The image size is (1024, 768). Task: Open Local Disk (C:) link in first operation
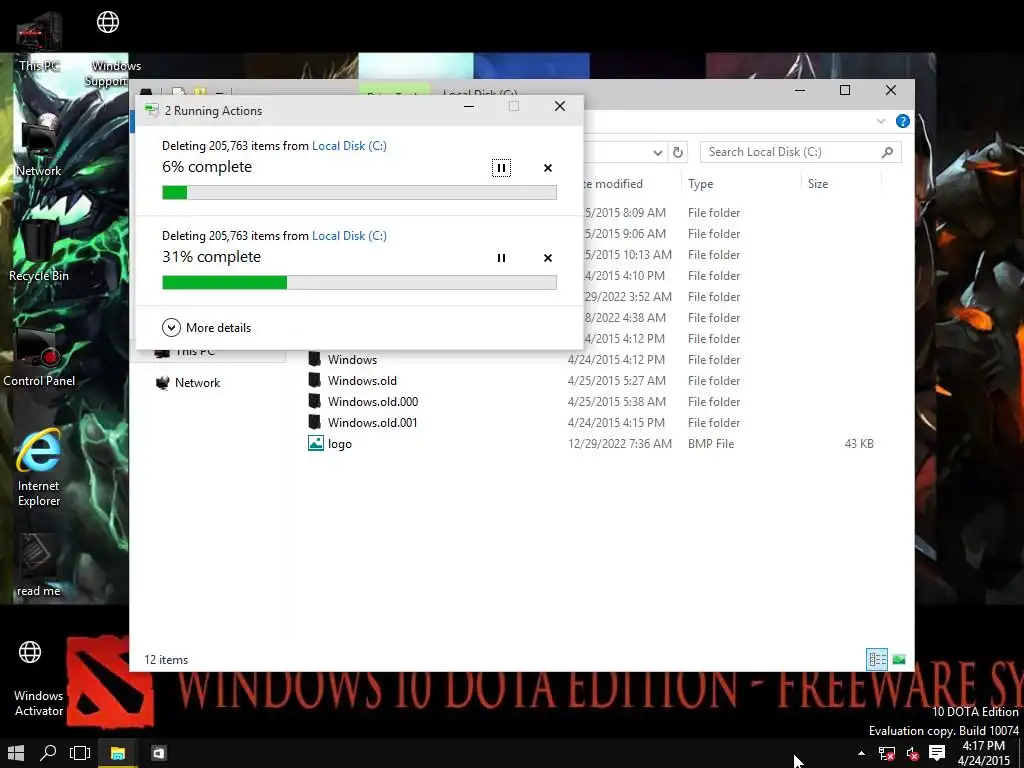tap(349, 146)
